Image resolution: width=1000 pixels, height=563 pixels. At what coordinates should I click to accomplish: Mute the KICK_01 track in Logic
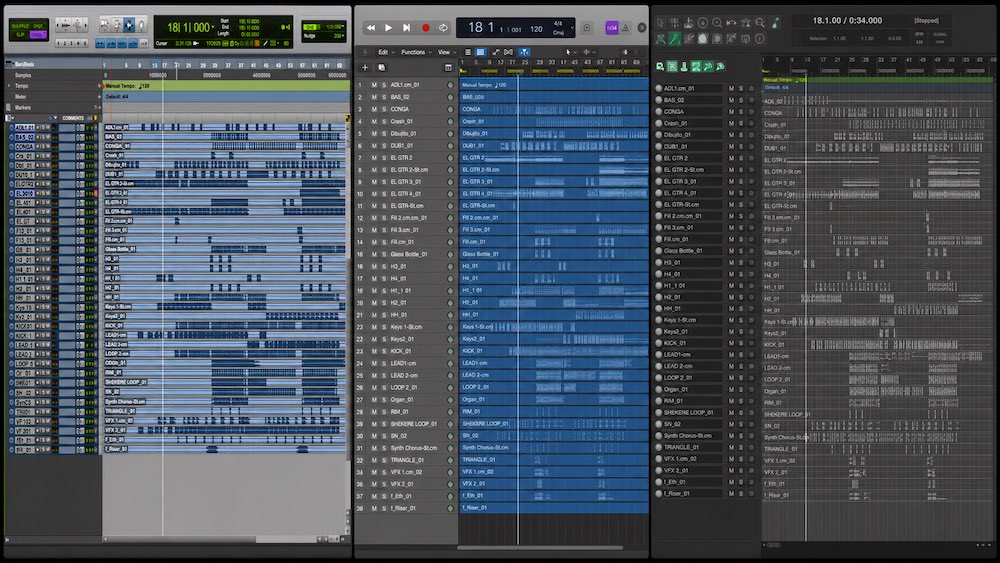(x=374, y=351)
